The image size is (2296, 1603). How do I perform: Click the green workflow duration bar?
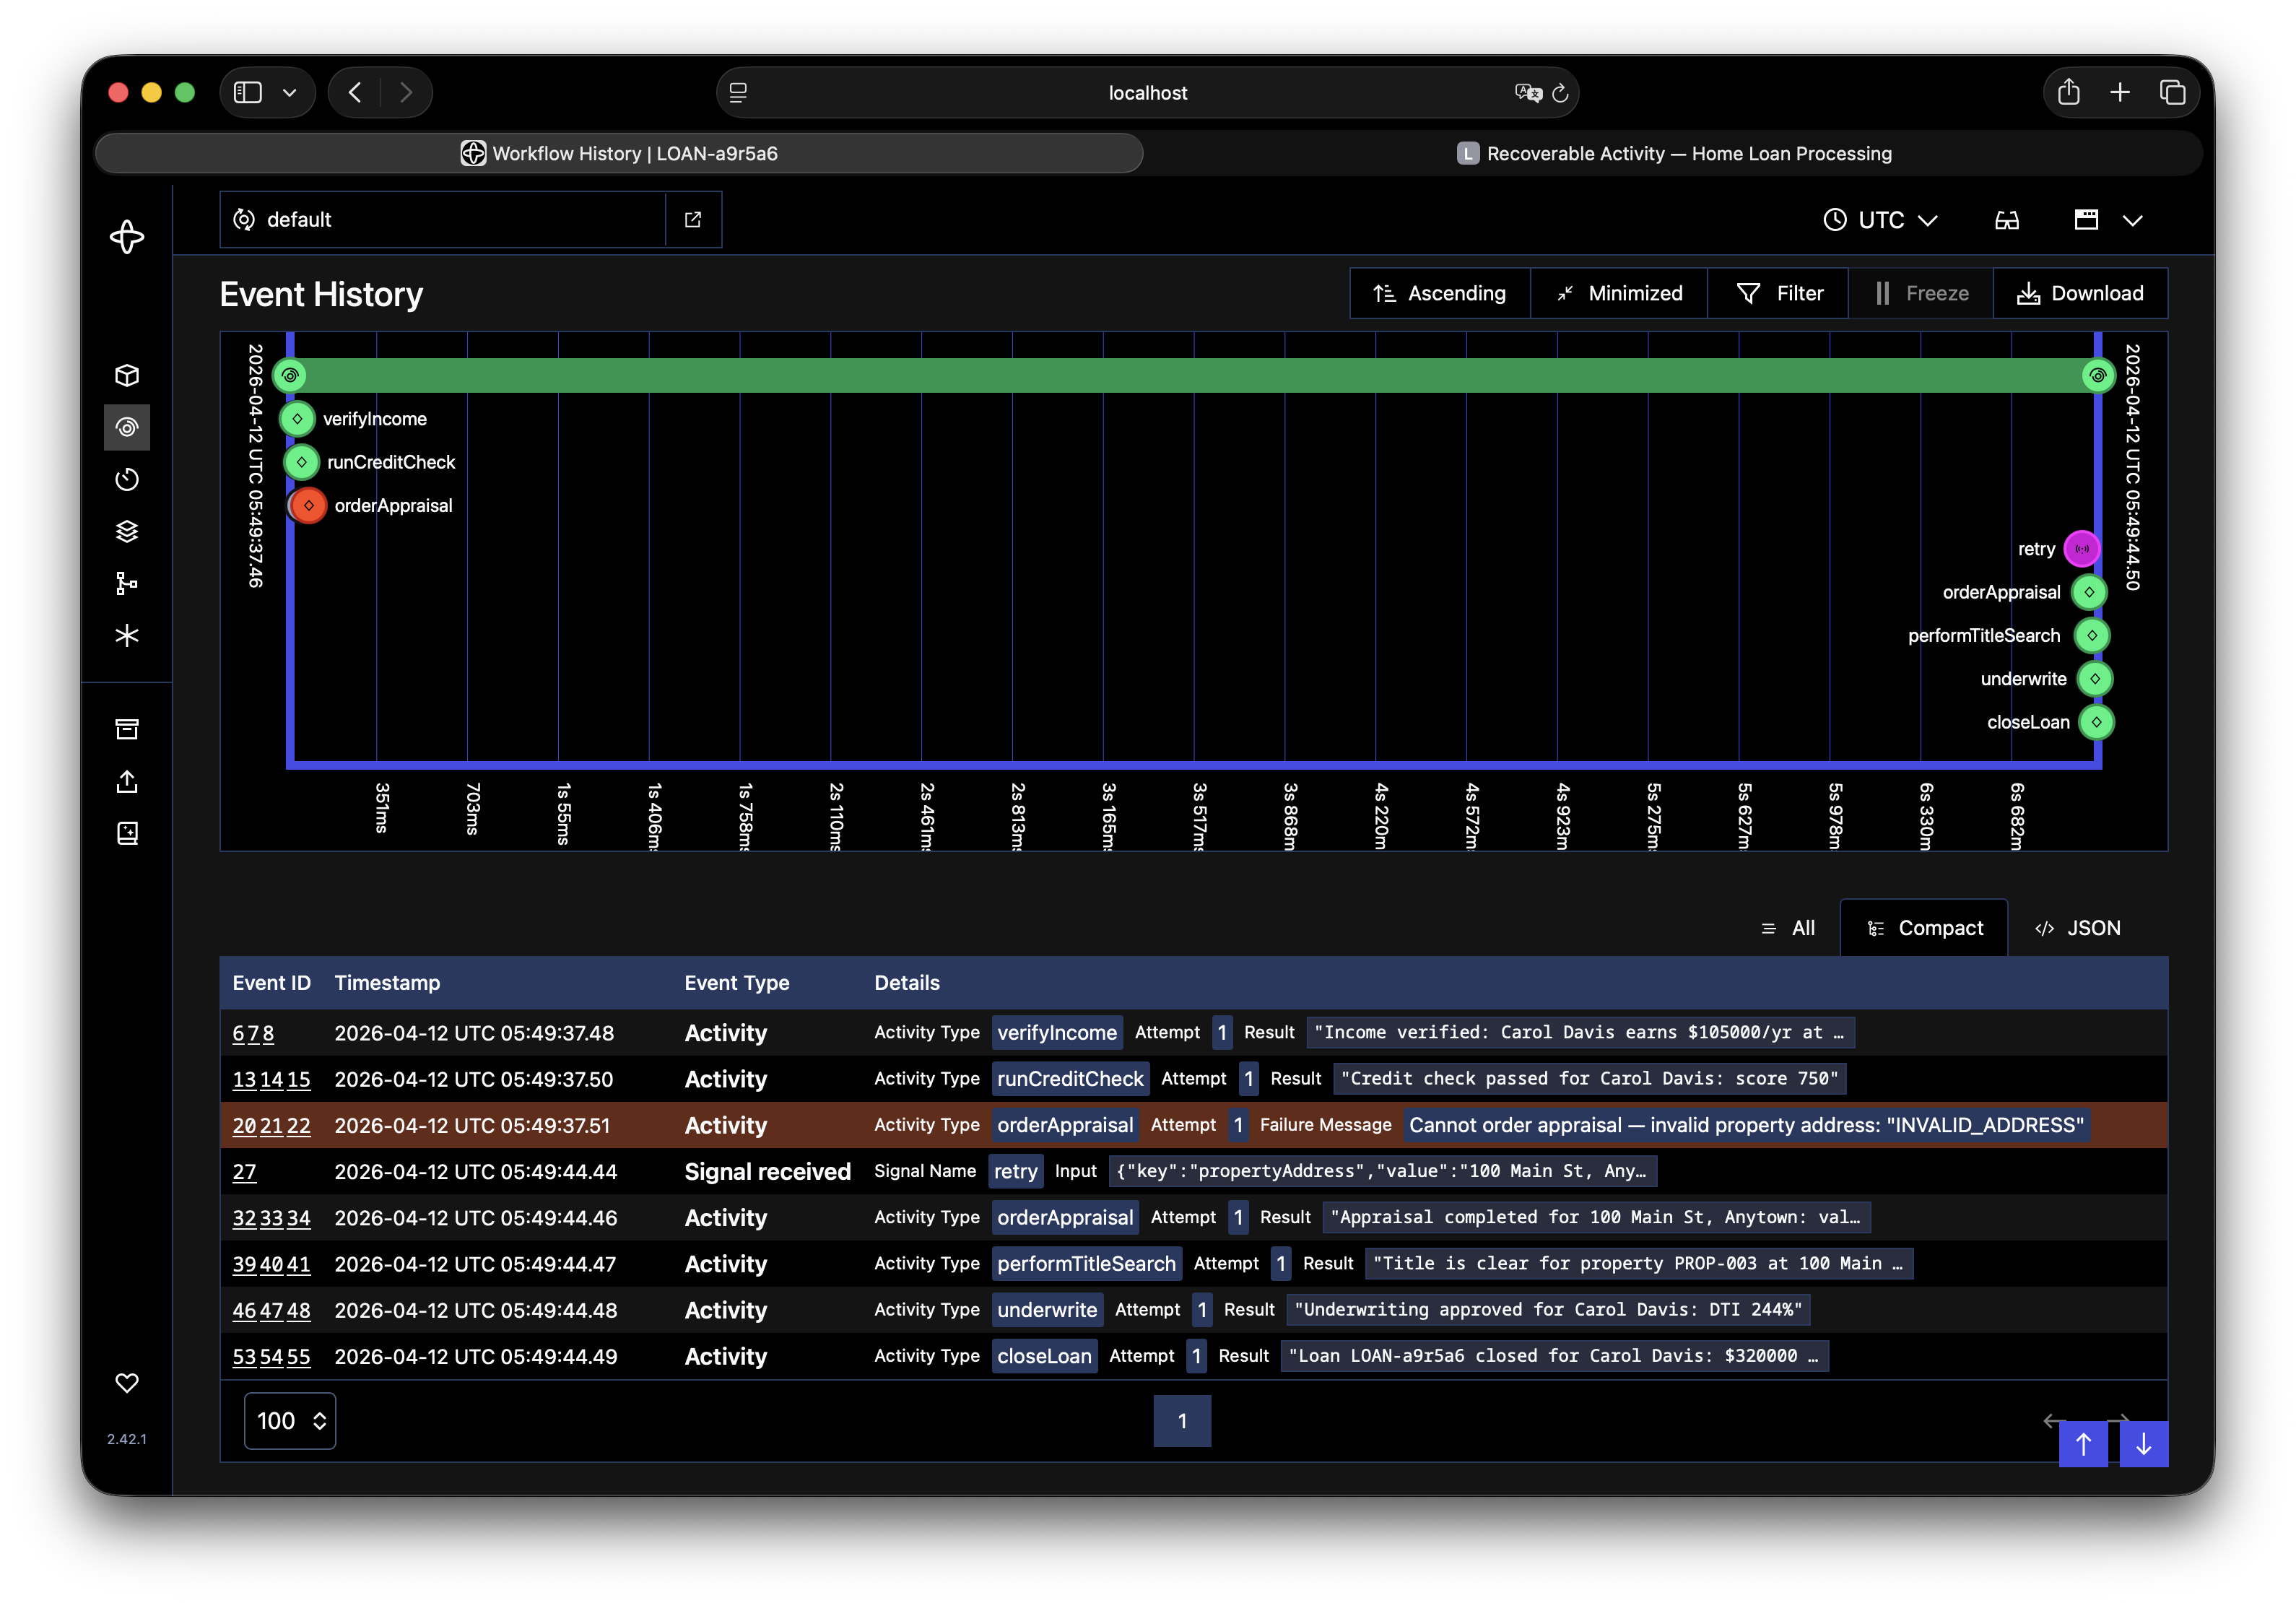1194,375
